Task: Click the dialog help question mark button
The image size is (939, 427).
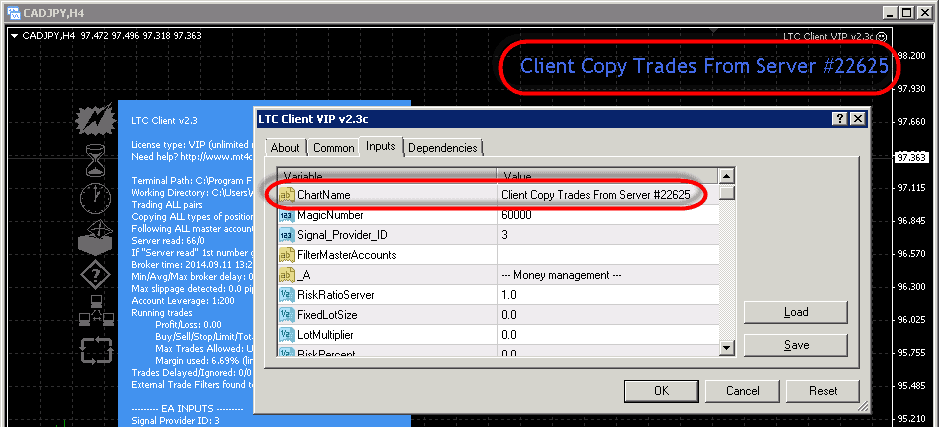Action: tap(841, 118)
